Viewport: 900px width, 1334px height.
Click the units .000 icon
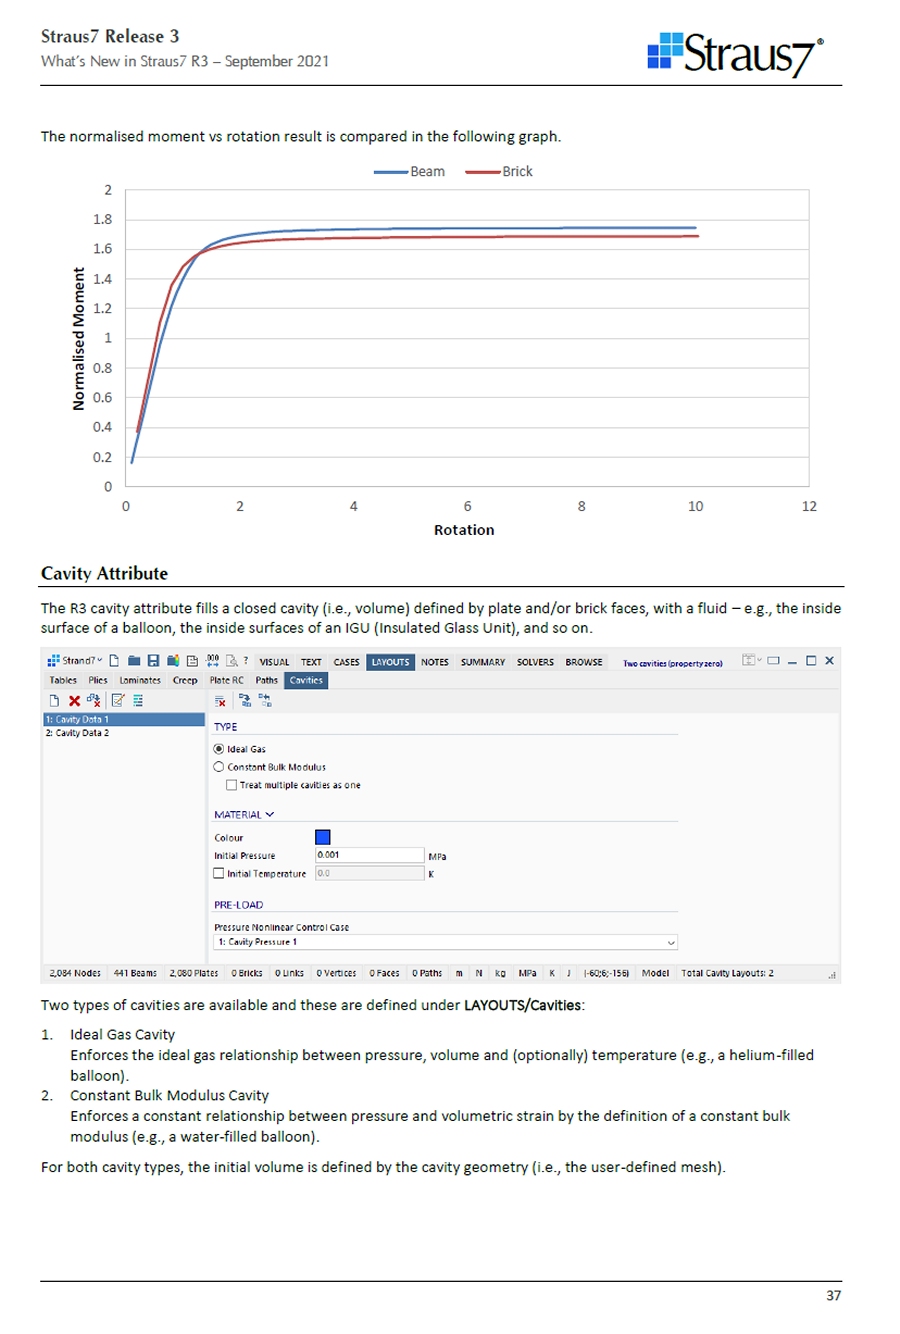[x=211, y=661]
